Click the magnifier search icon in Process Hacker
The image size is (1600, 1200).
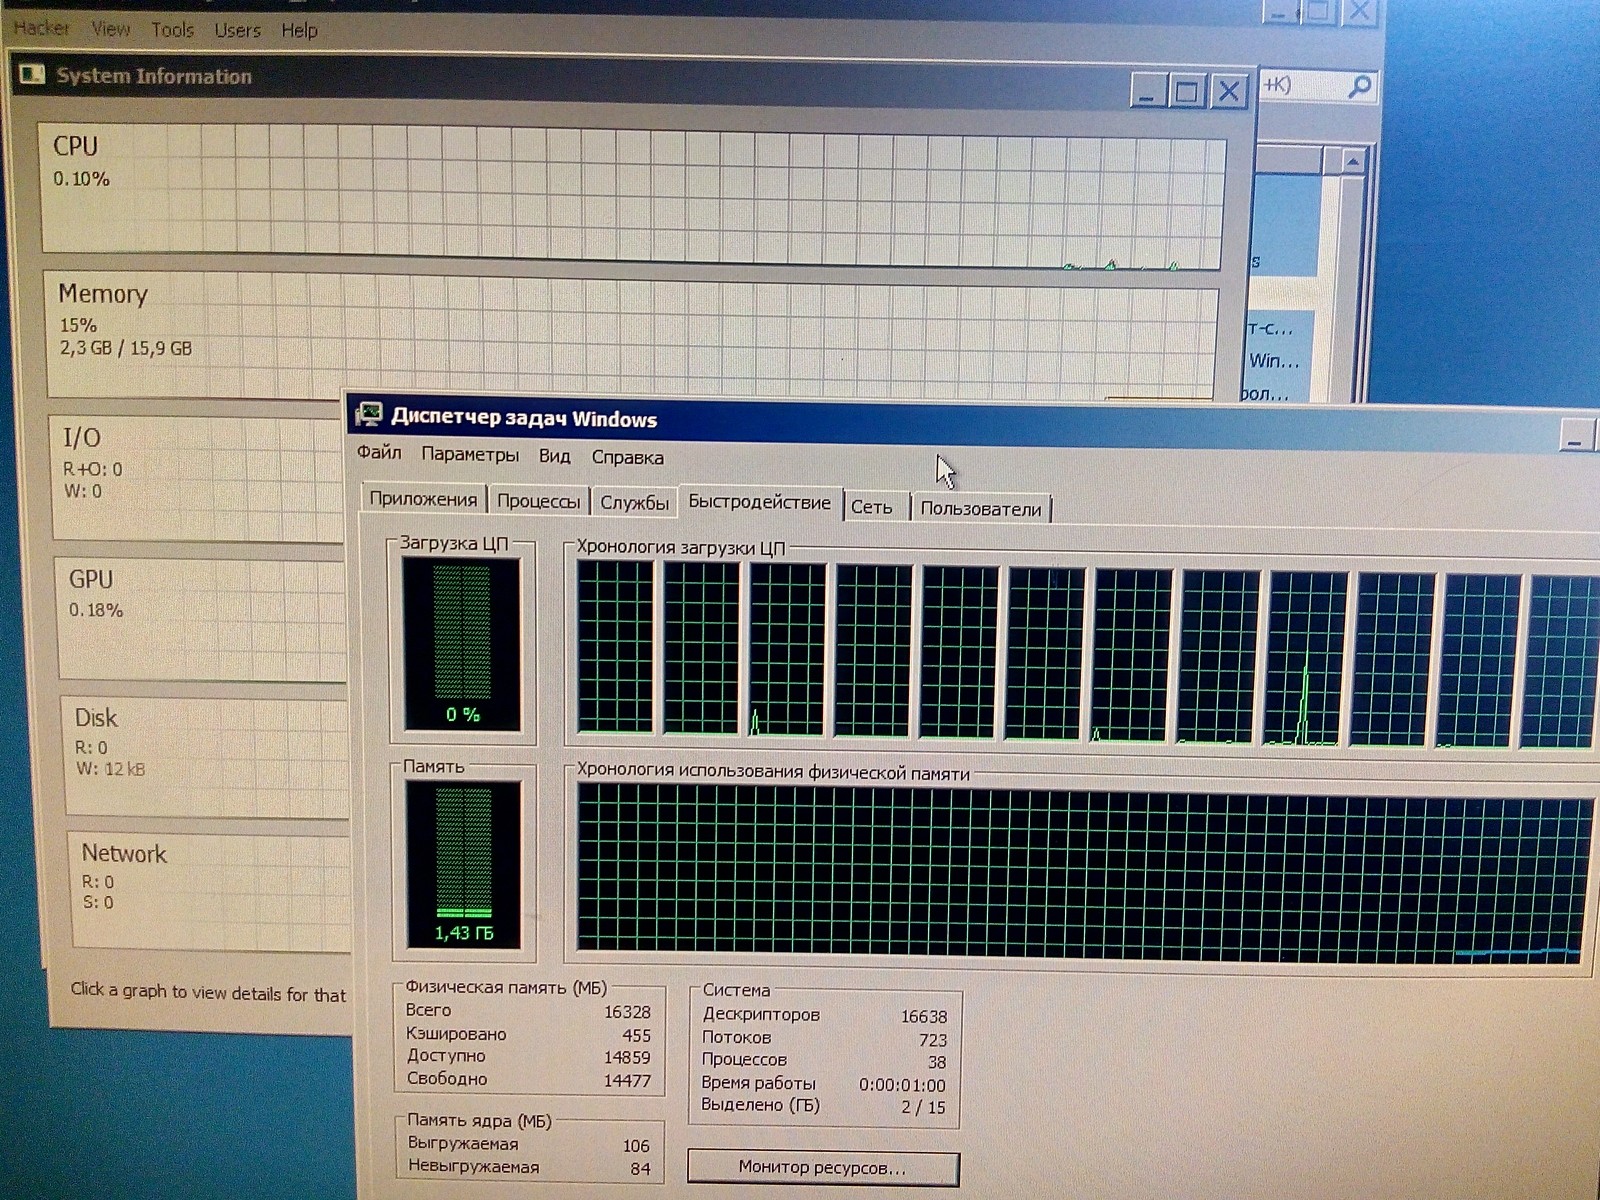(1359, 87)
